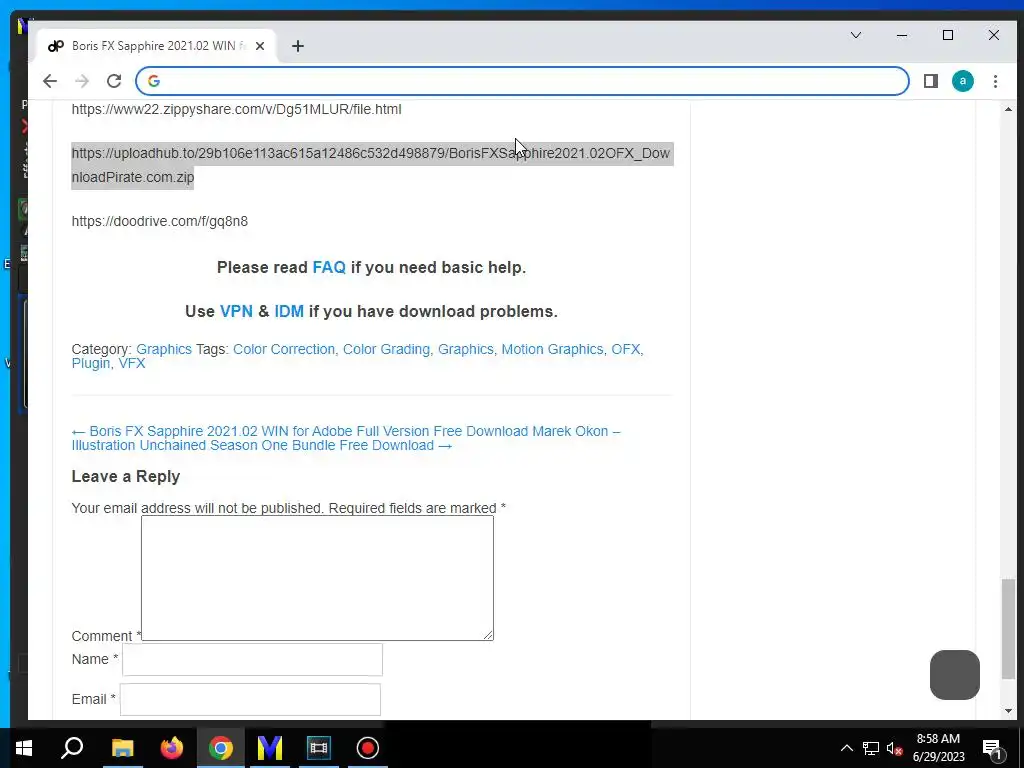This screenshot has width=1024, height=768.
Task: Open the Windows Start menu
Action: coord(24,748)
